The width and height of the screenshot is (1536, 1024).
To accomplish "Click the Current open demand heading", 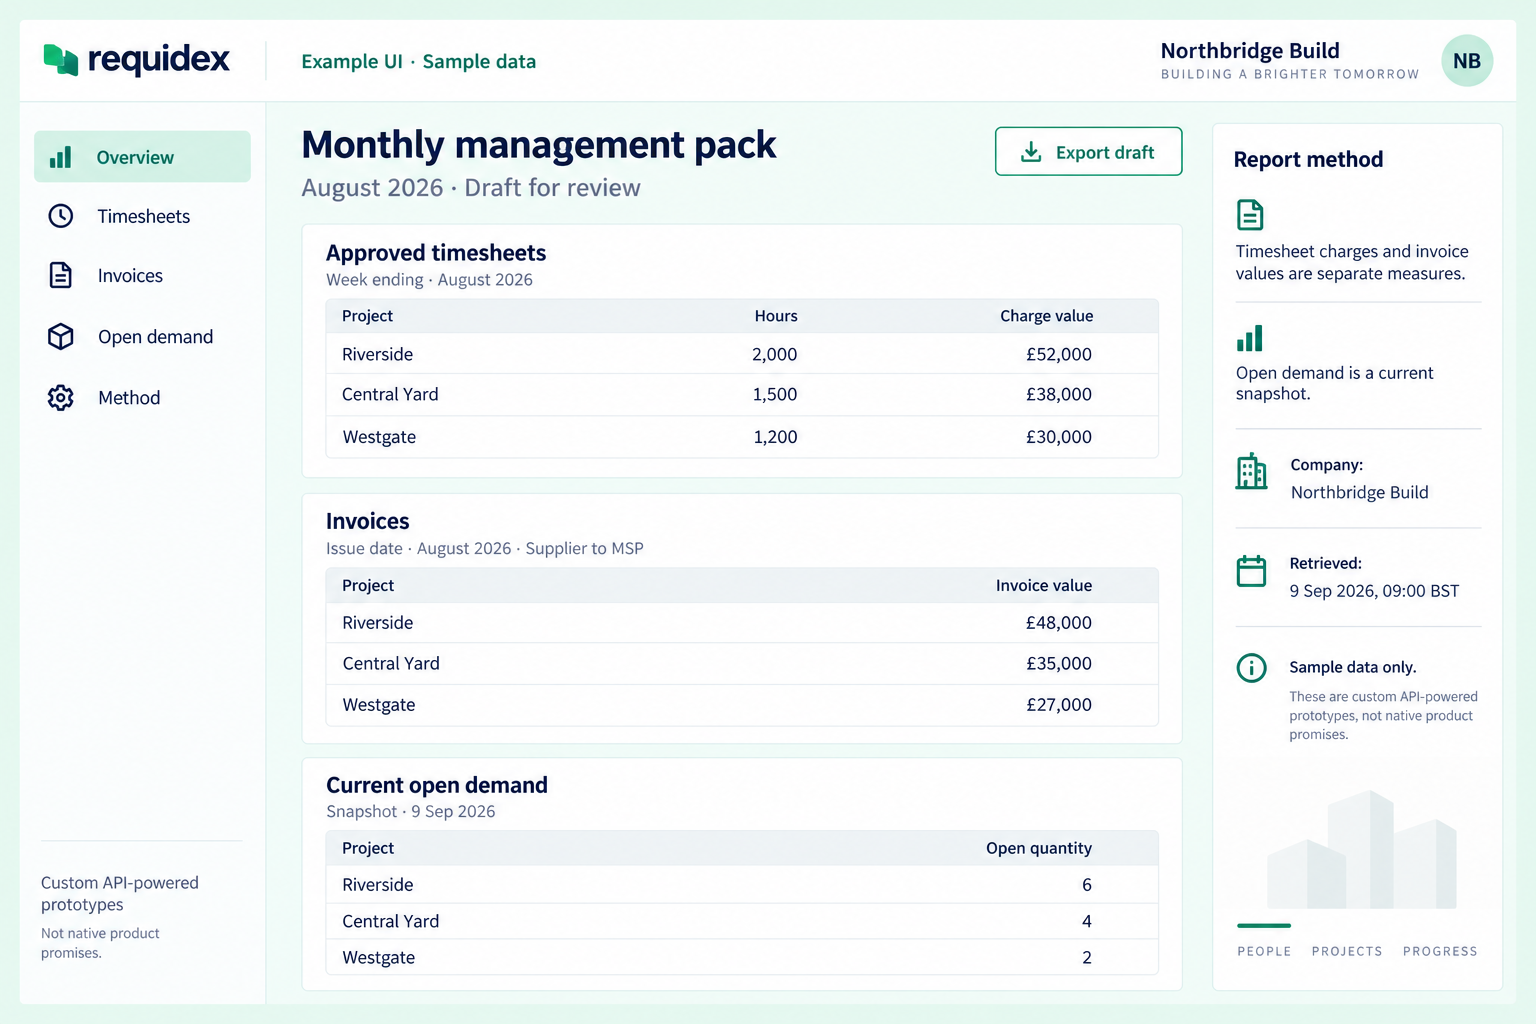I will (x=437, y=785).
